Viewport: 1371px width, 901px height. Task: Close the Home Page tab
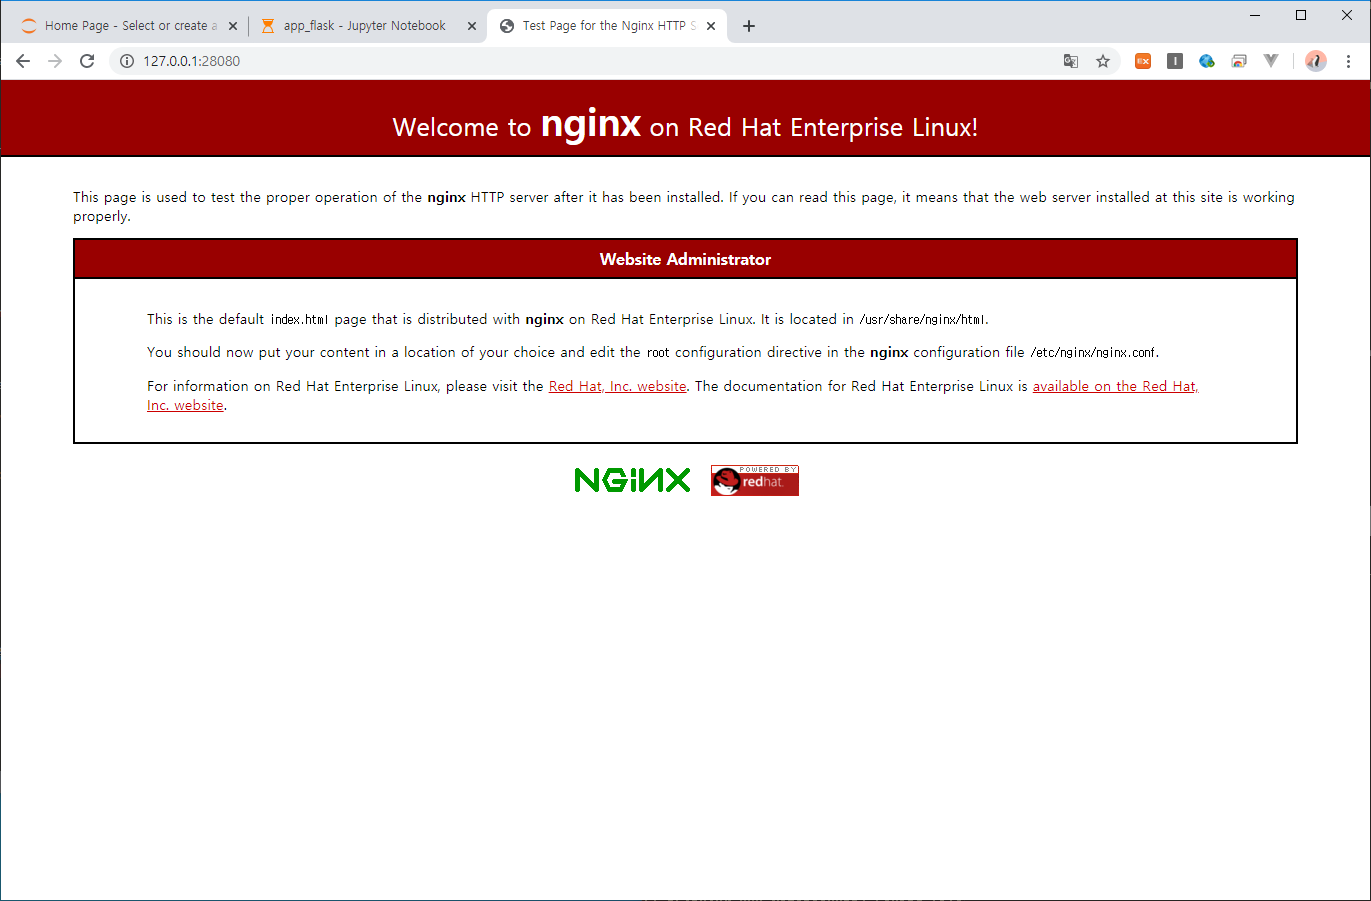point(233,26)
